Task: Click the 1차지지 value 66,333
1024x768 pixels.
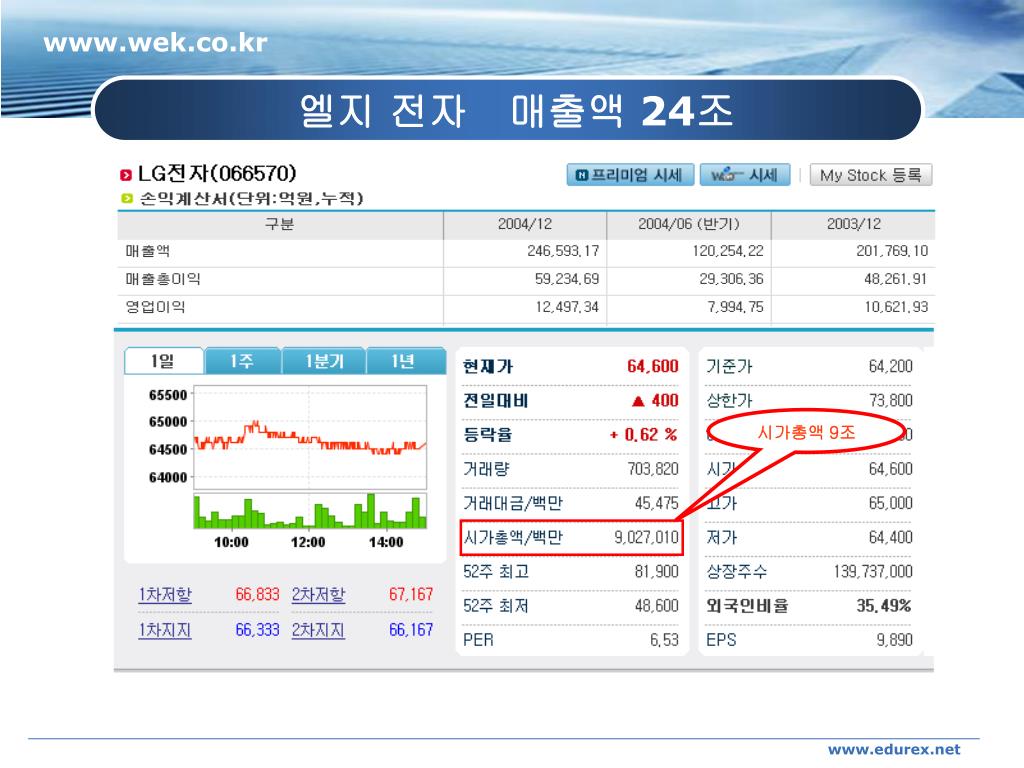Action: [257, 630]
